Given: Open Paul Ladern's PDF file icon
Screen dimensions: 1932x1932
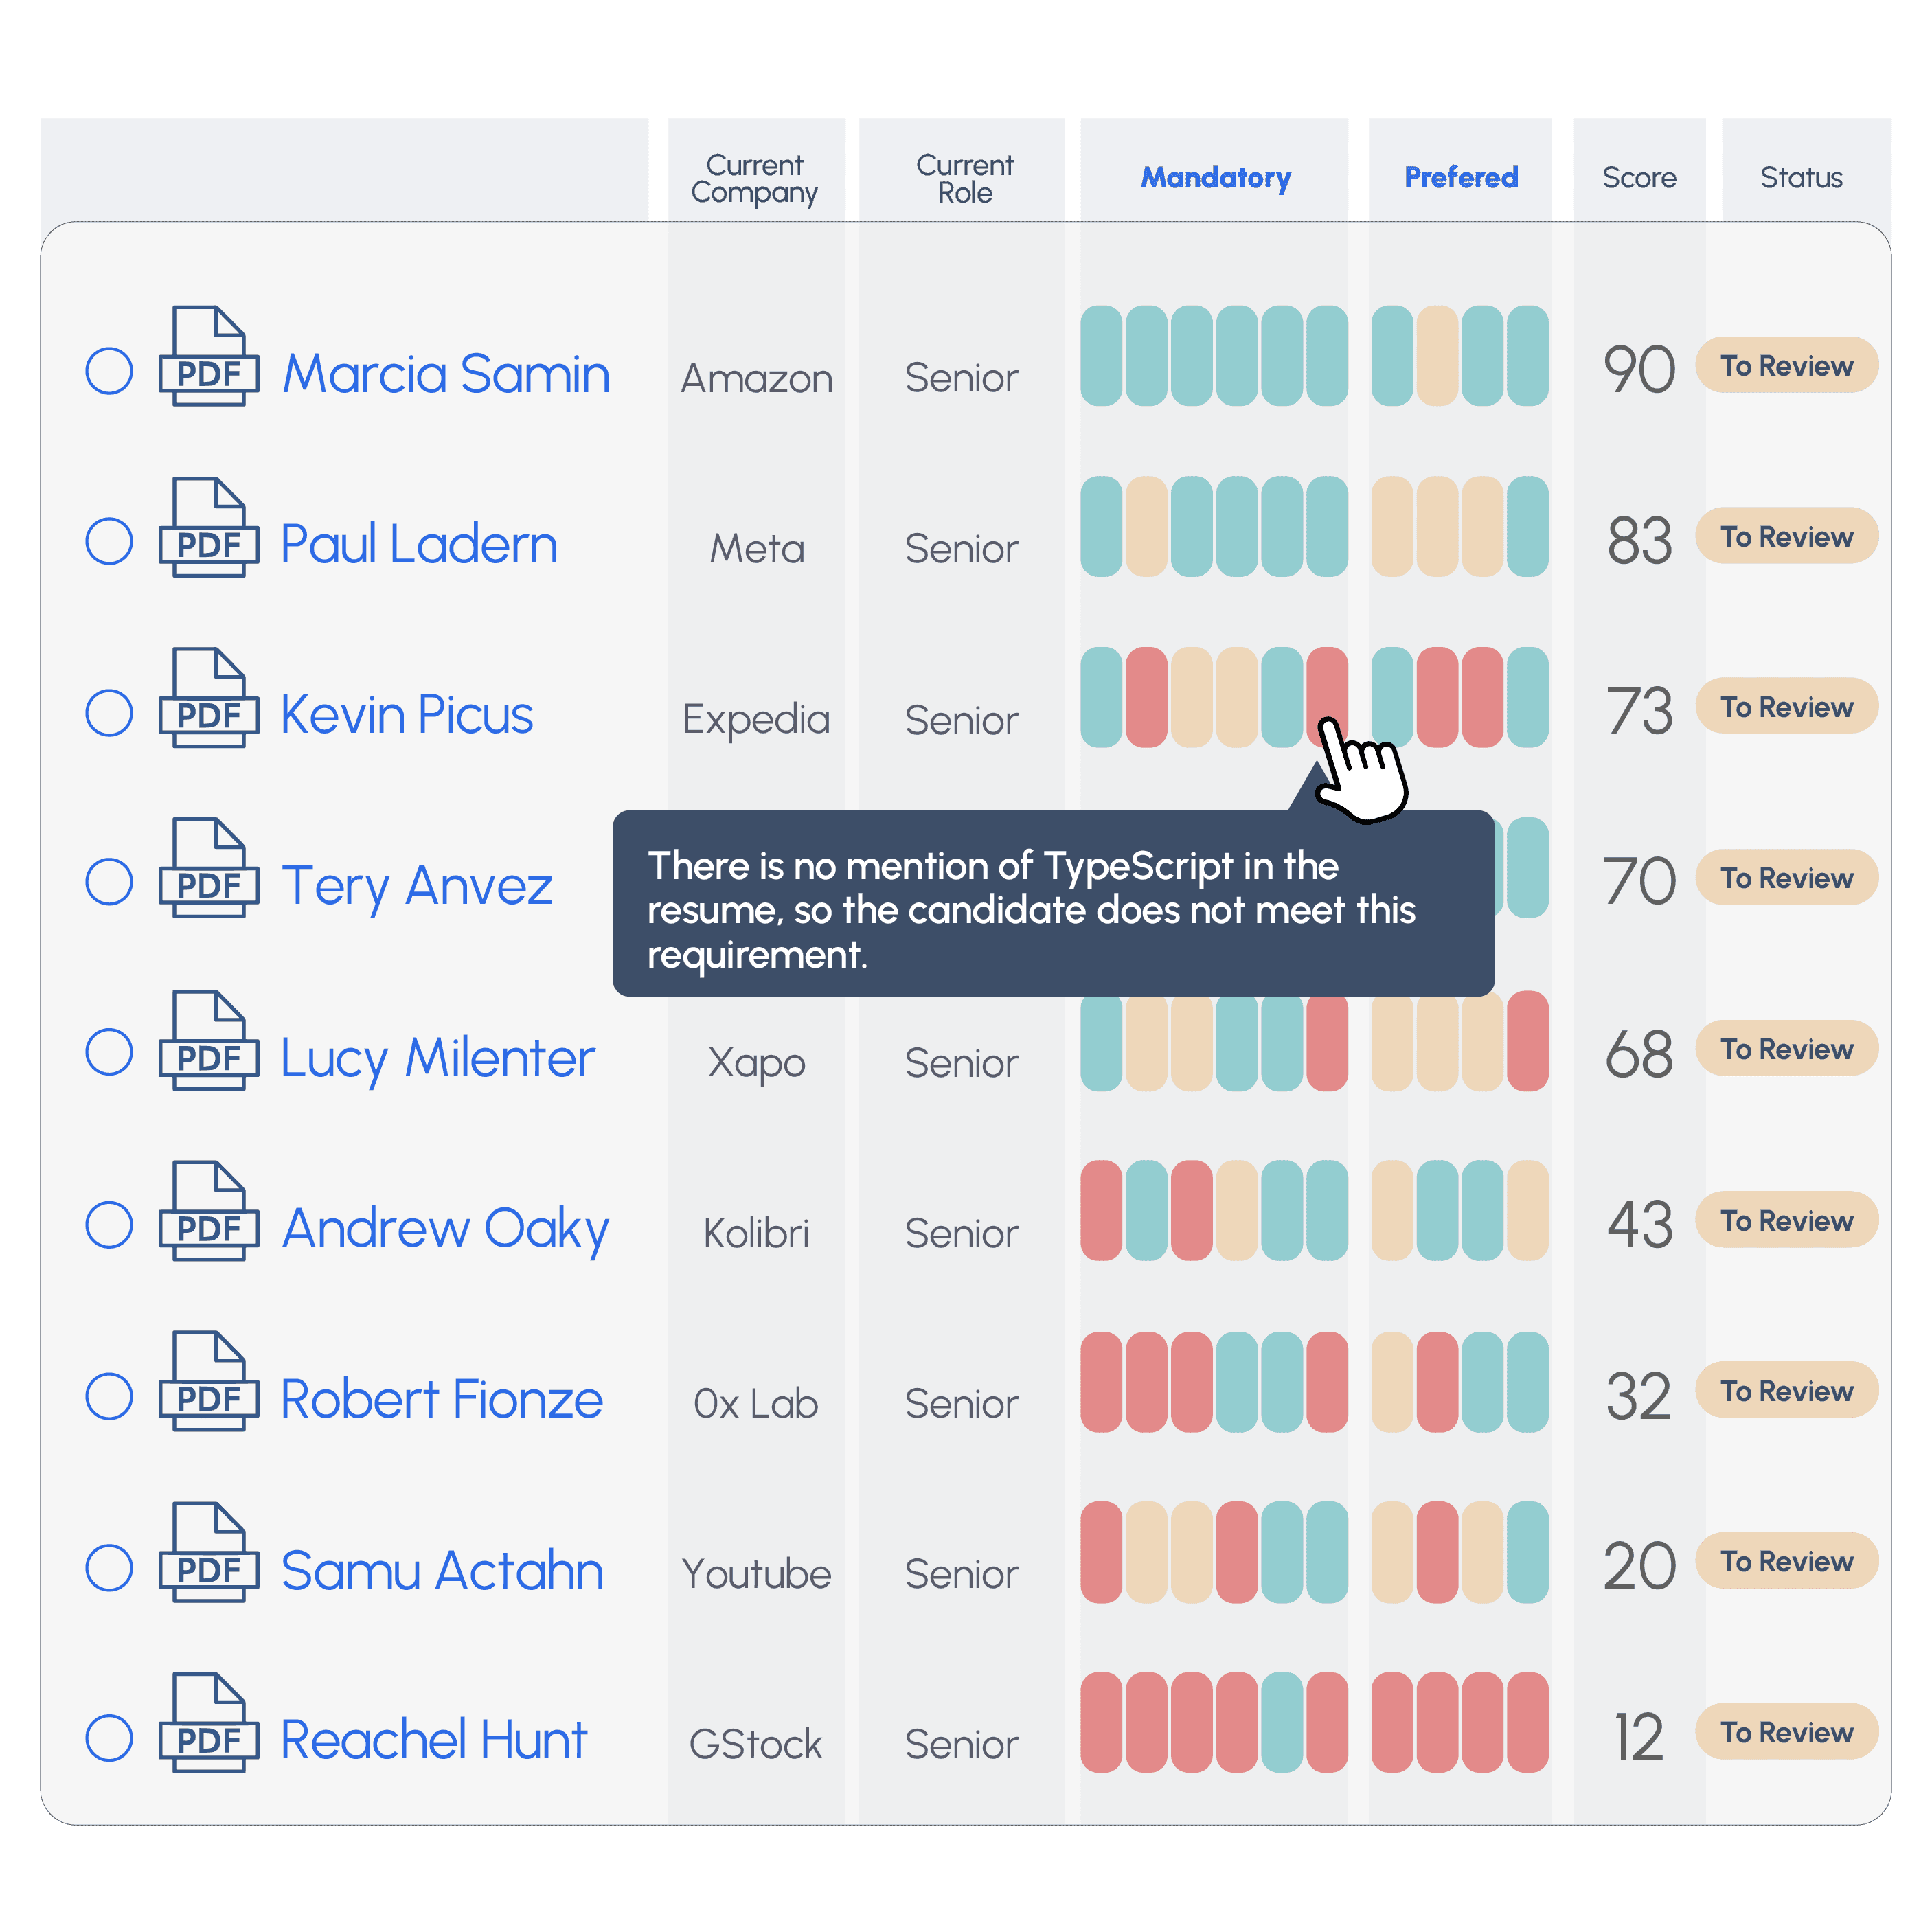Looking at the screenshot, I should coord(208,528).
